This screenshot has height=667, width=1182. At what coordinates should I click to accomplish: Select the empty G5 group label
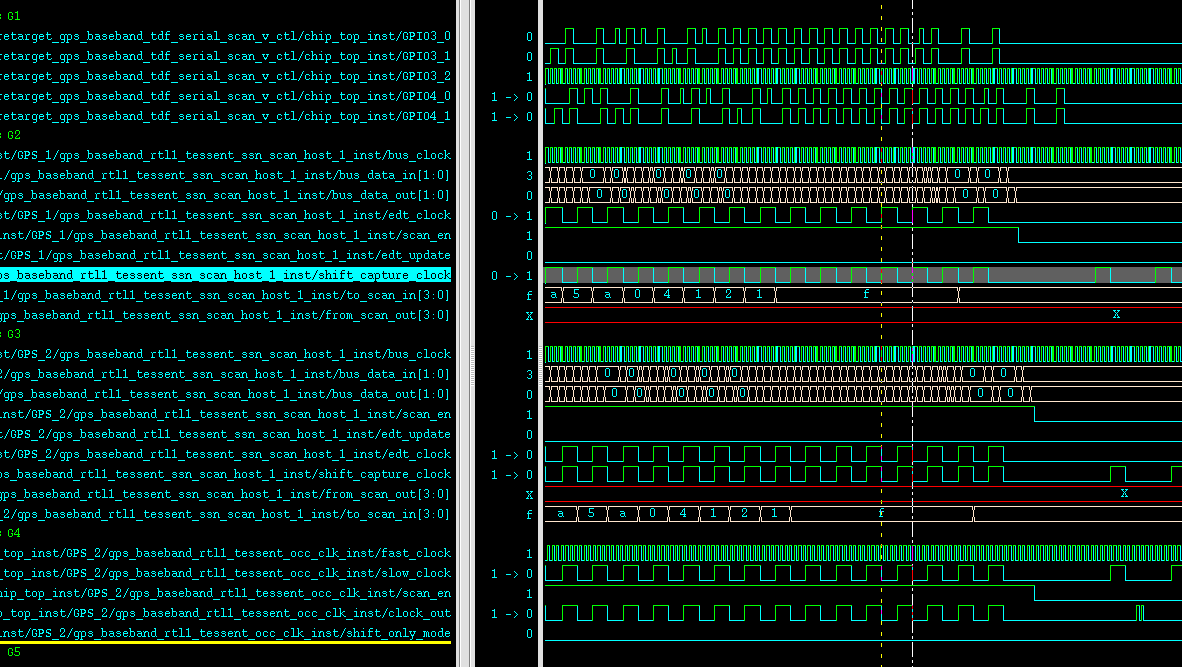[x=12, y=652]
